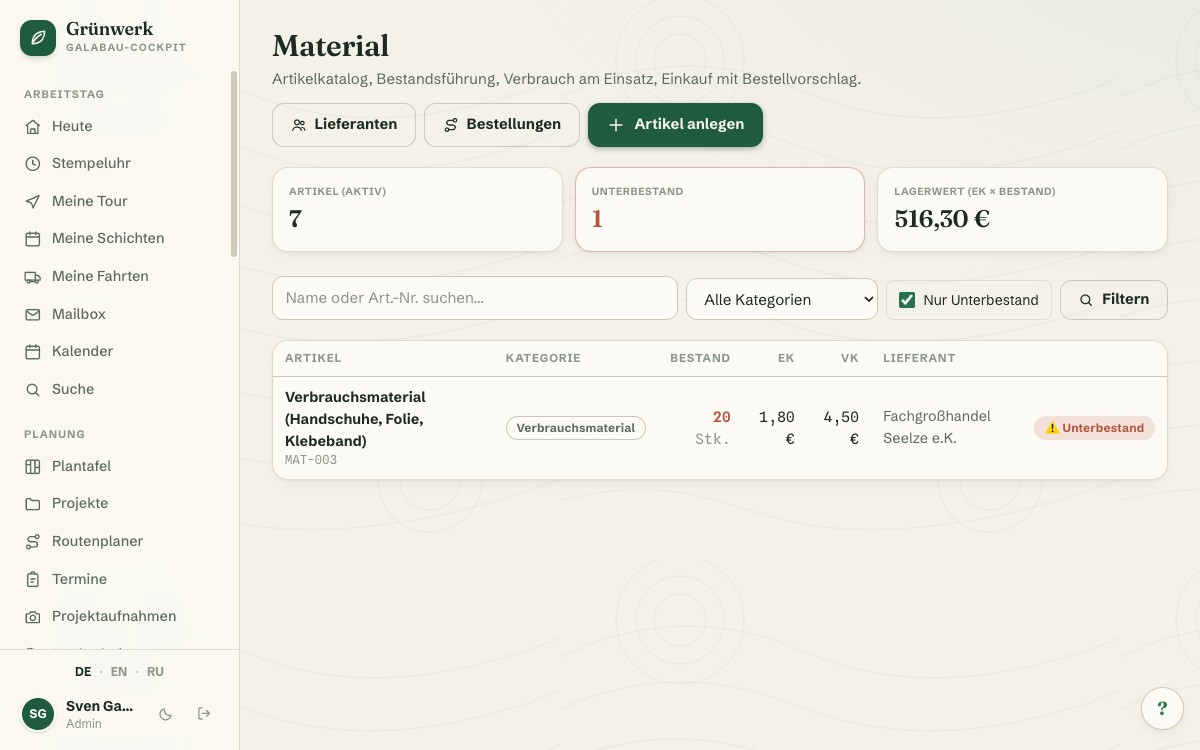Click the Grünwerk leaf logo icon
Screen dimensions: 1200x750
[38, 38]
